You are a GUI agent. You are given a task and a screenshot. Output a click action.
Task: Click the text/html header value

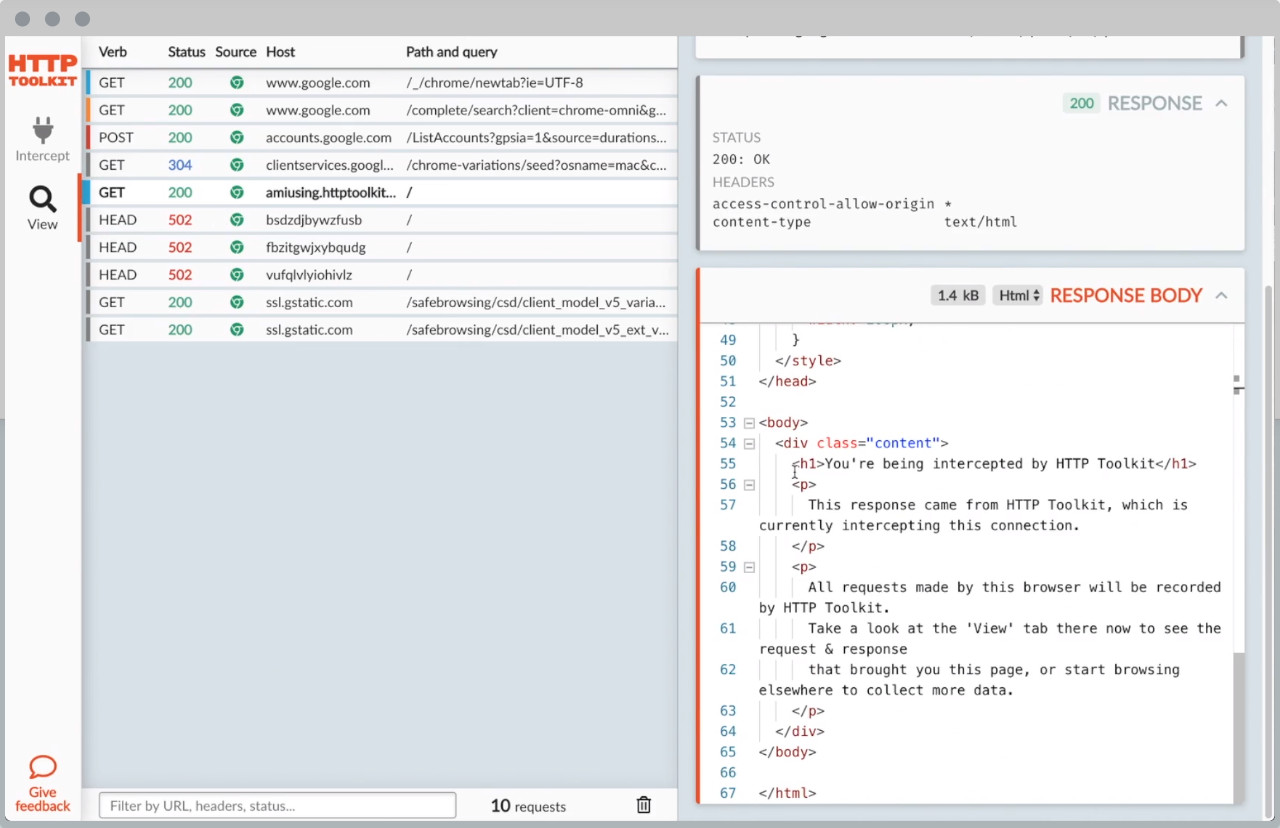click(x=980, y=222)
